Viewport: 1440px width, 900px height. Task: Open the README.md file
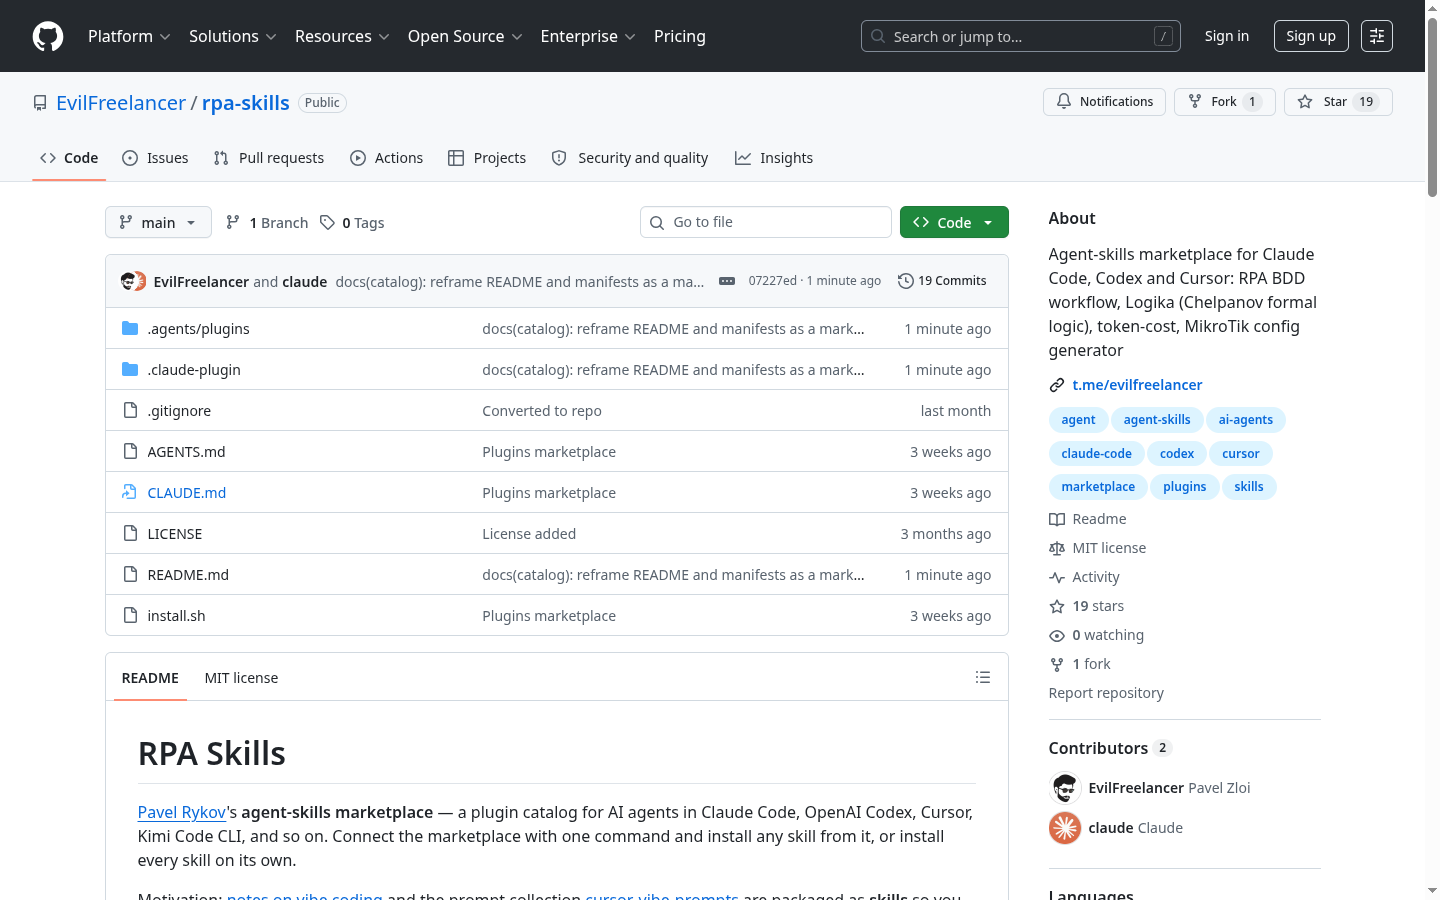188,575
